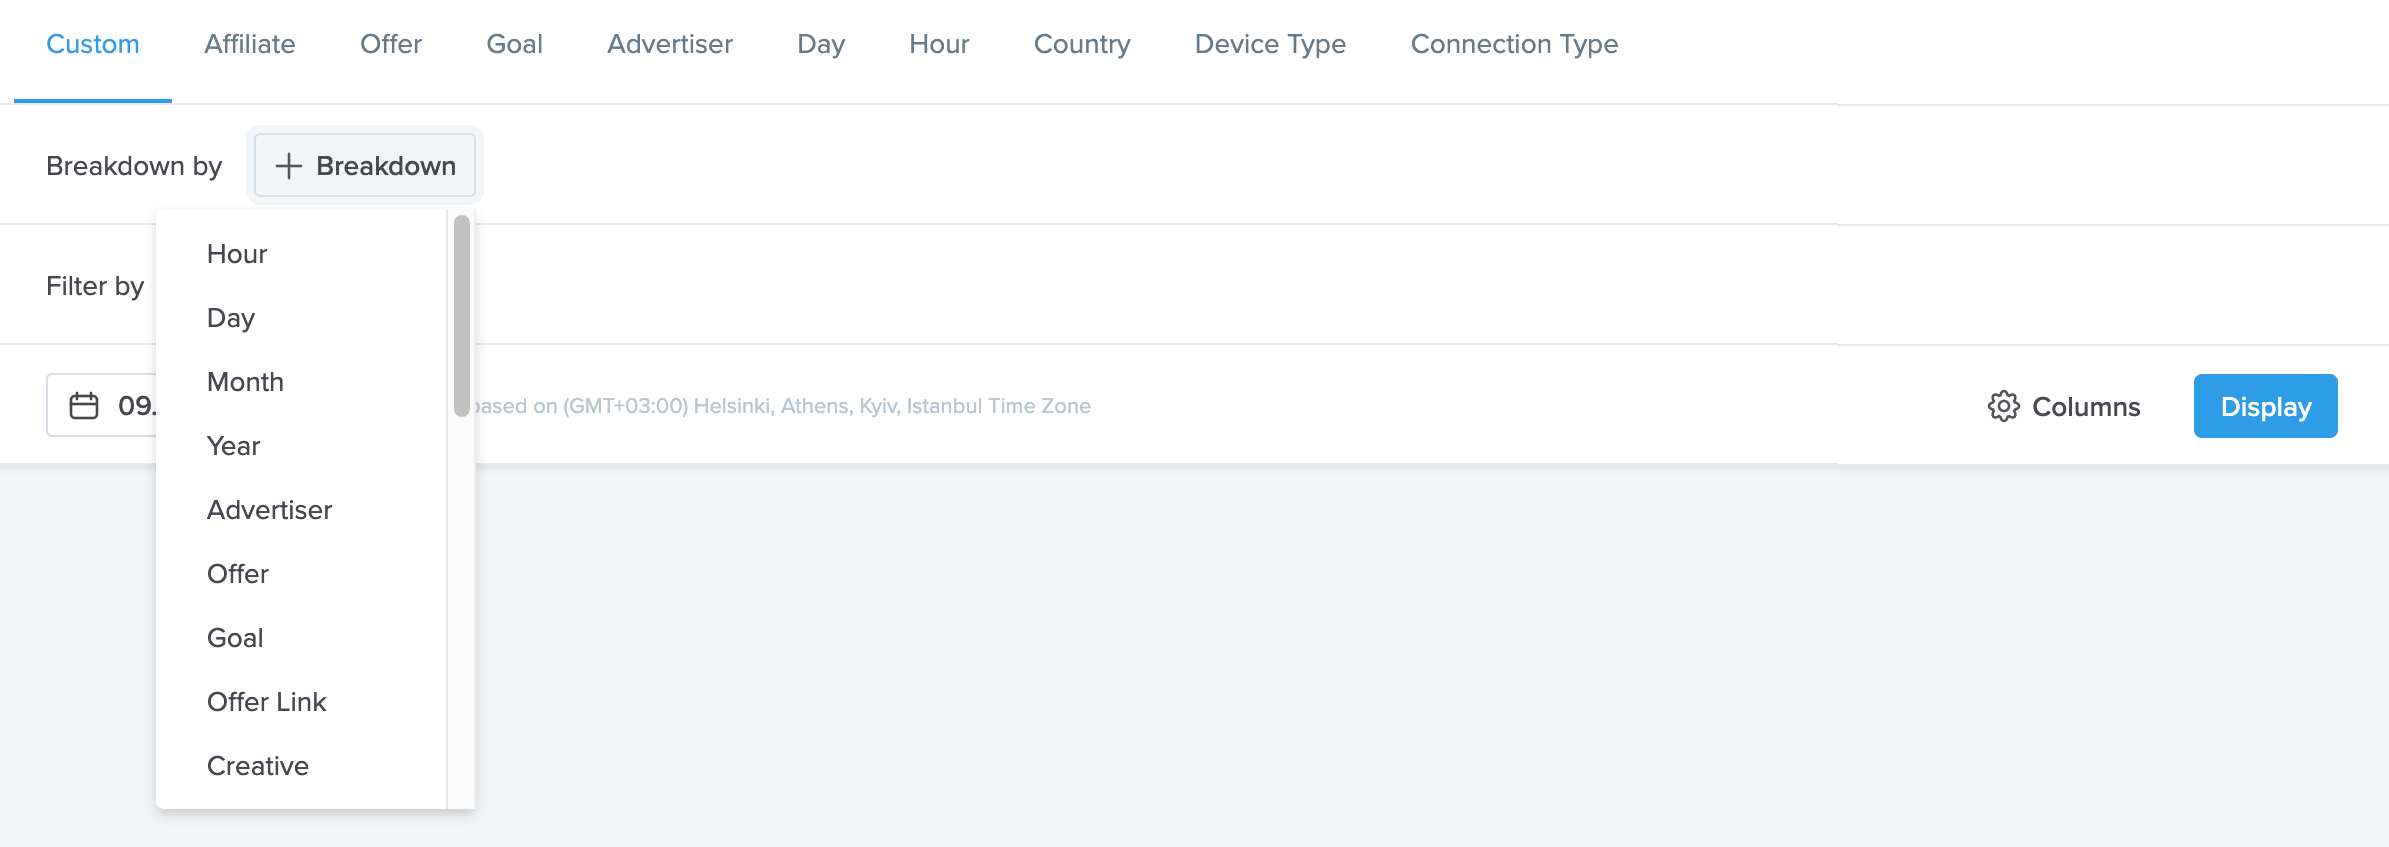Click the Columns configuration option
The image size is (2389, 847).
(x=2086, y=406)
